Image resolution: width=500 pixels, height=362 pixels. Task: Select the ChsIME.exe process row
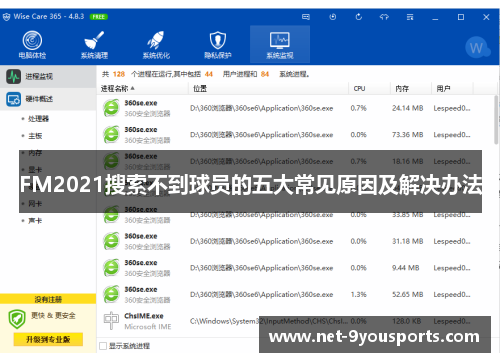(295, 321)
